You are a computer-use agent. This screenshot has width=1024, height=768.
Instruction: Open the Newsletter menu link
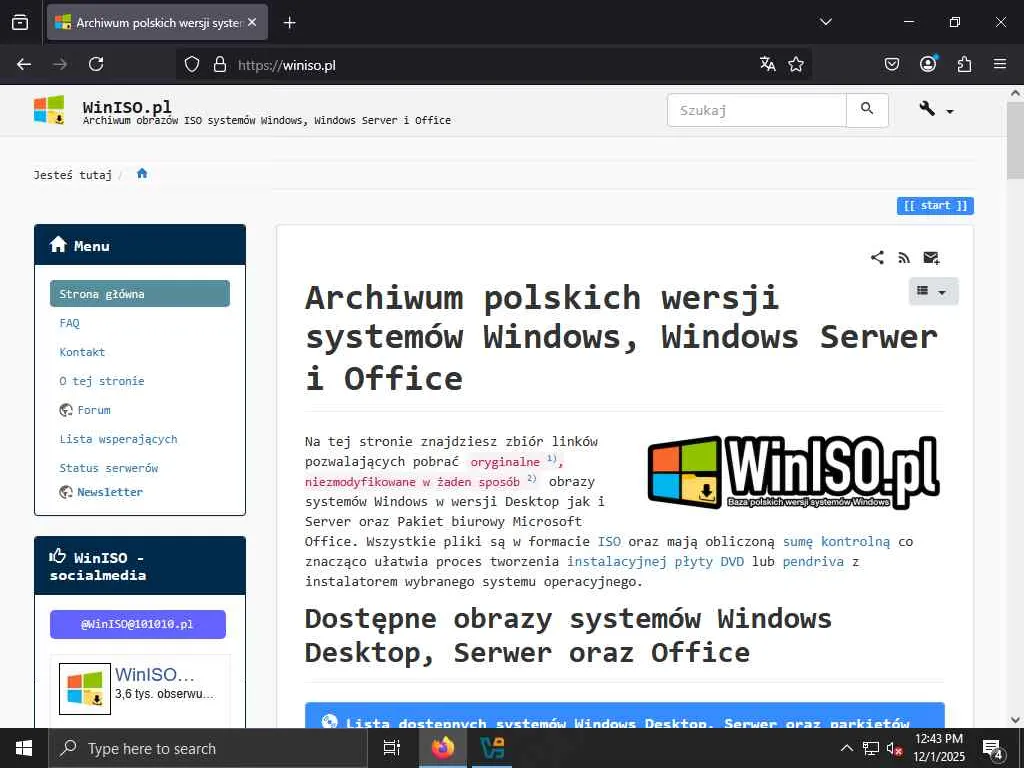pos(110,492)
